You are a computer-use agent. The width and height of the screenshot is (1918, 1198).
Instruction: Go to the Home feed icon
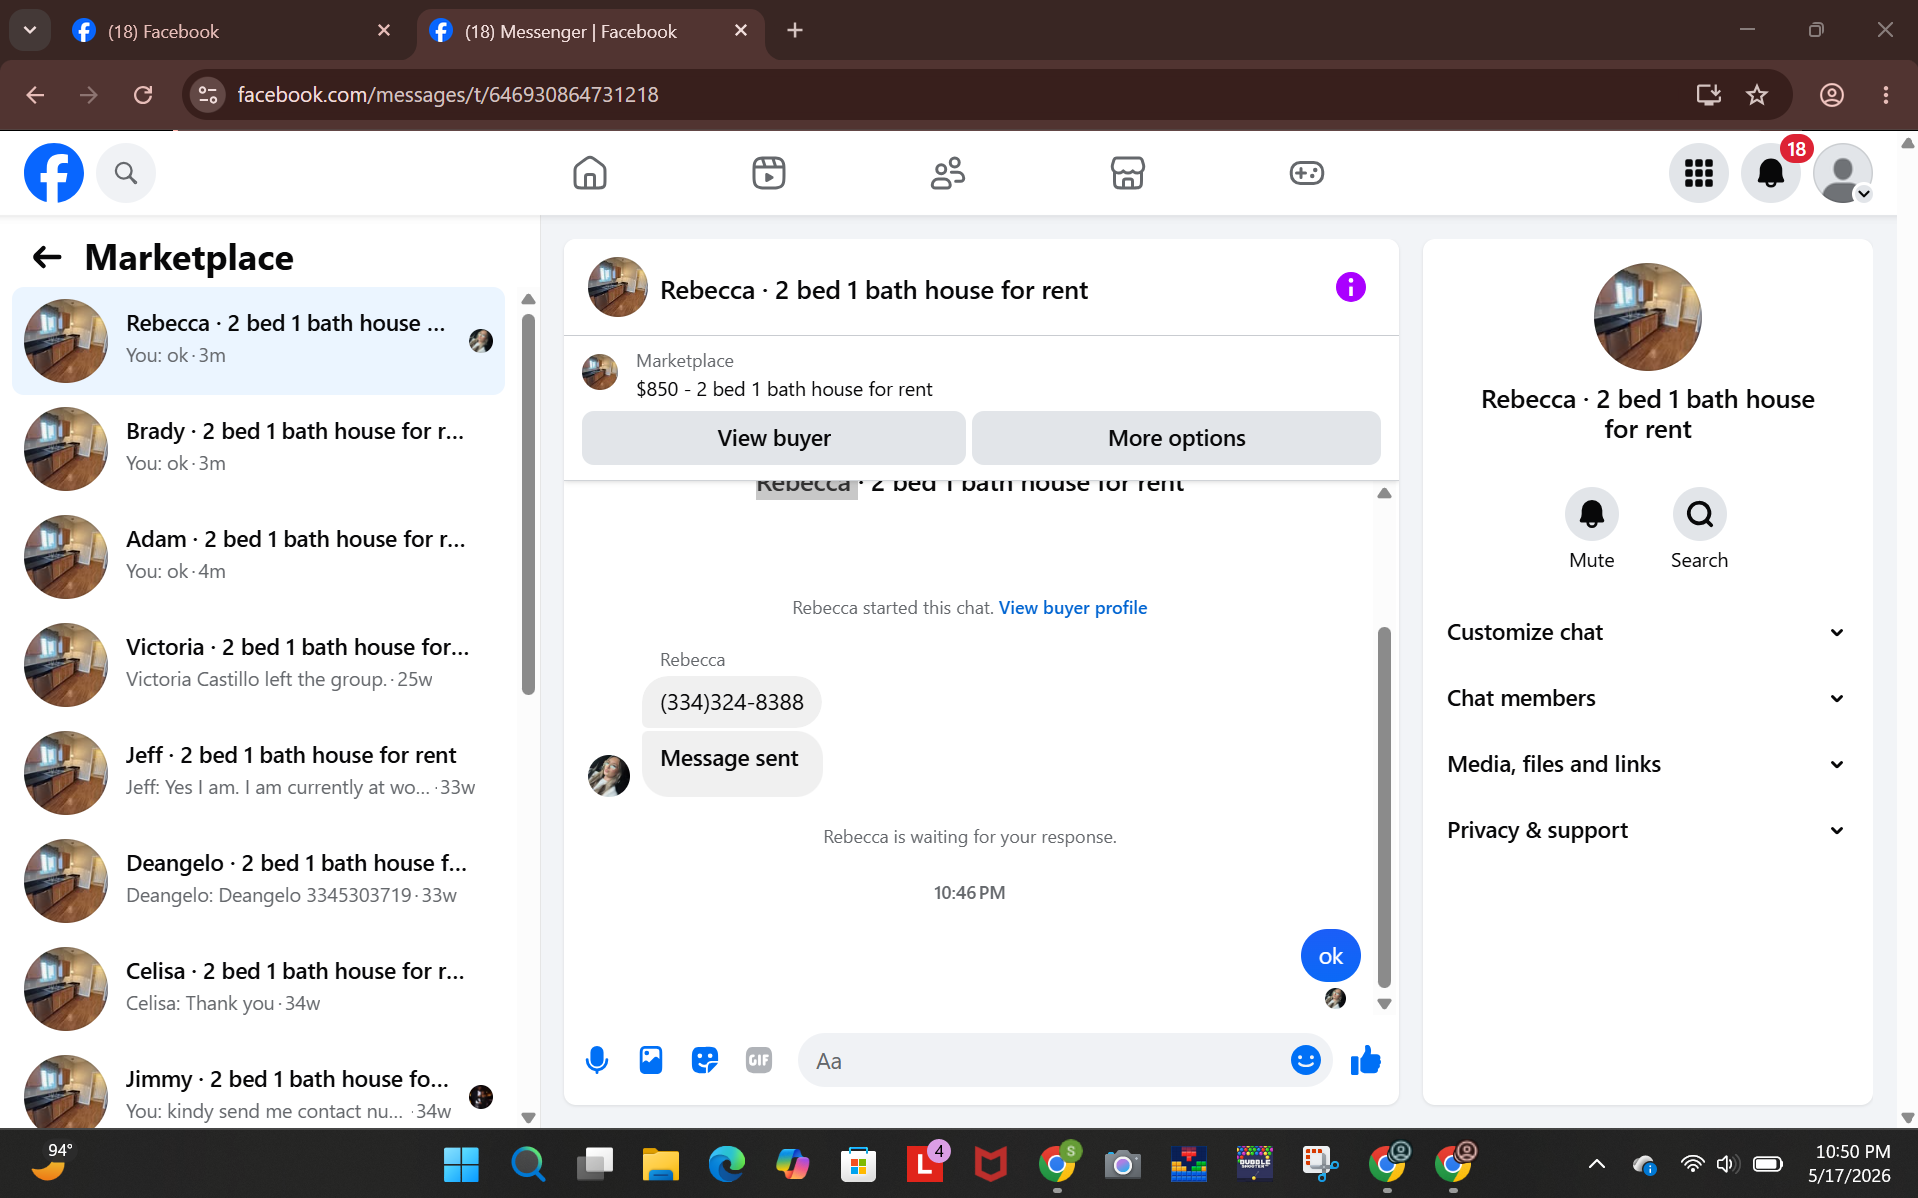590,173
